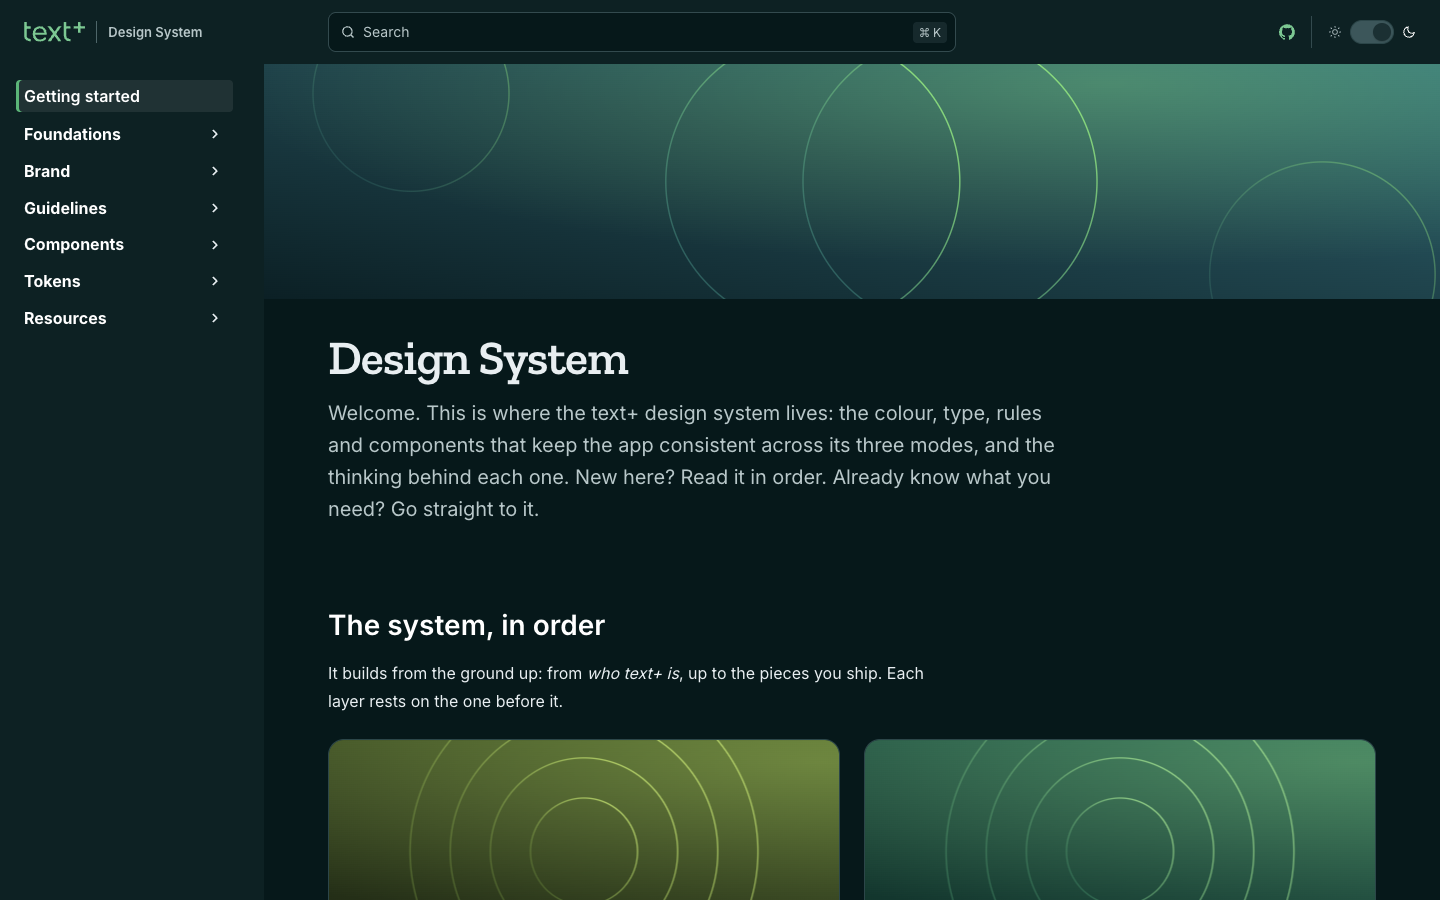
Task: Select Getting started in sidebar
Action: click(x=125, y=96)
